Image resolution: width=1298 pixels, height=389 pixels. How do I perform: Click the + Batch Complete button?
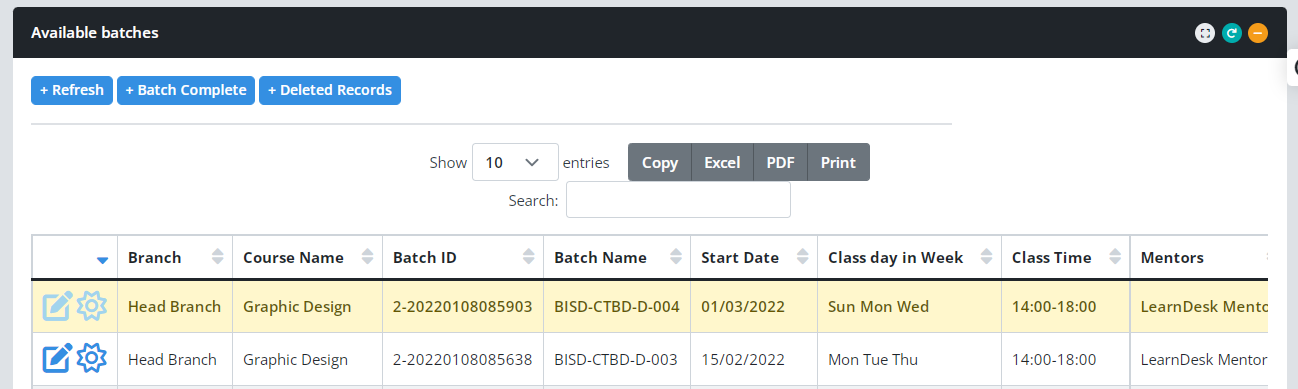[x=186, y=90]
